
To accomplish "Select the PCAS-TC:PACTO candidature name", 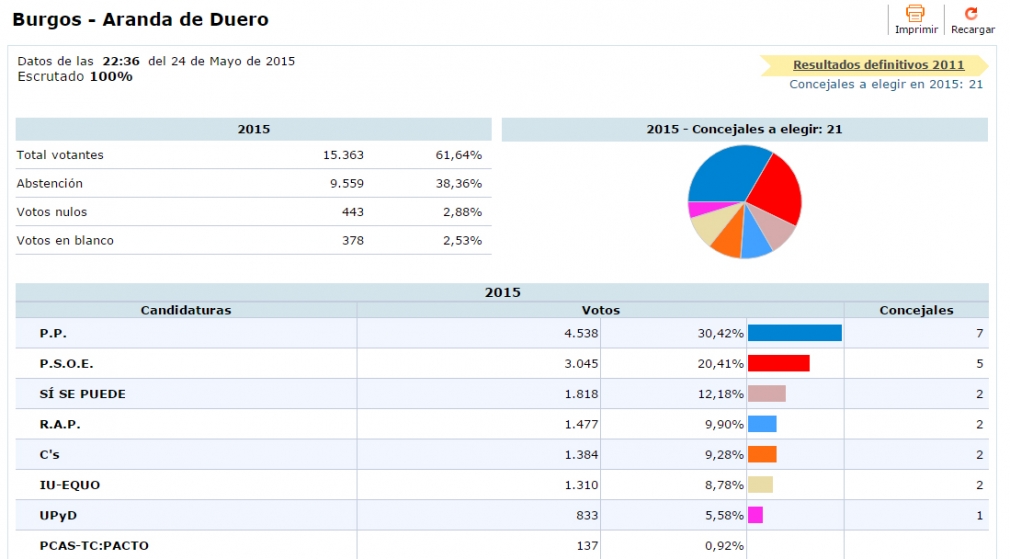I will click(x=94, y=545).
